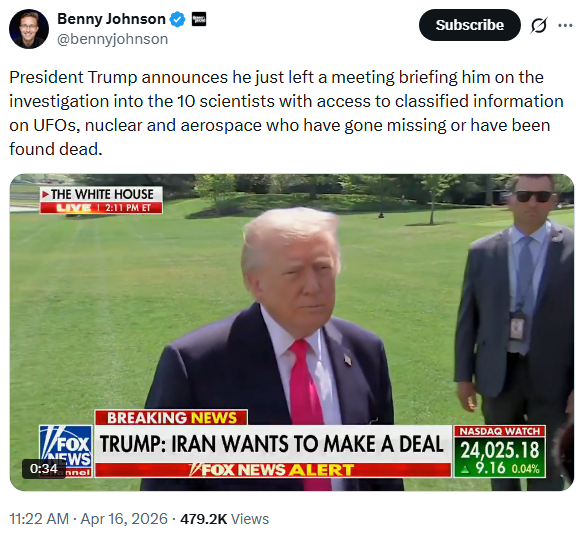
Task: Open the post timestamp 11:22 AM Apr 16, 2026
Action: 88,519
